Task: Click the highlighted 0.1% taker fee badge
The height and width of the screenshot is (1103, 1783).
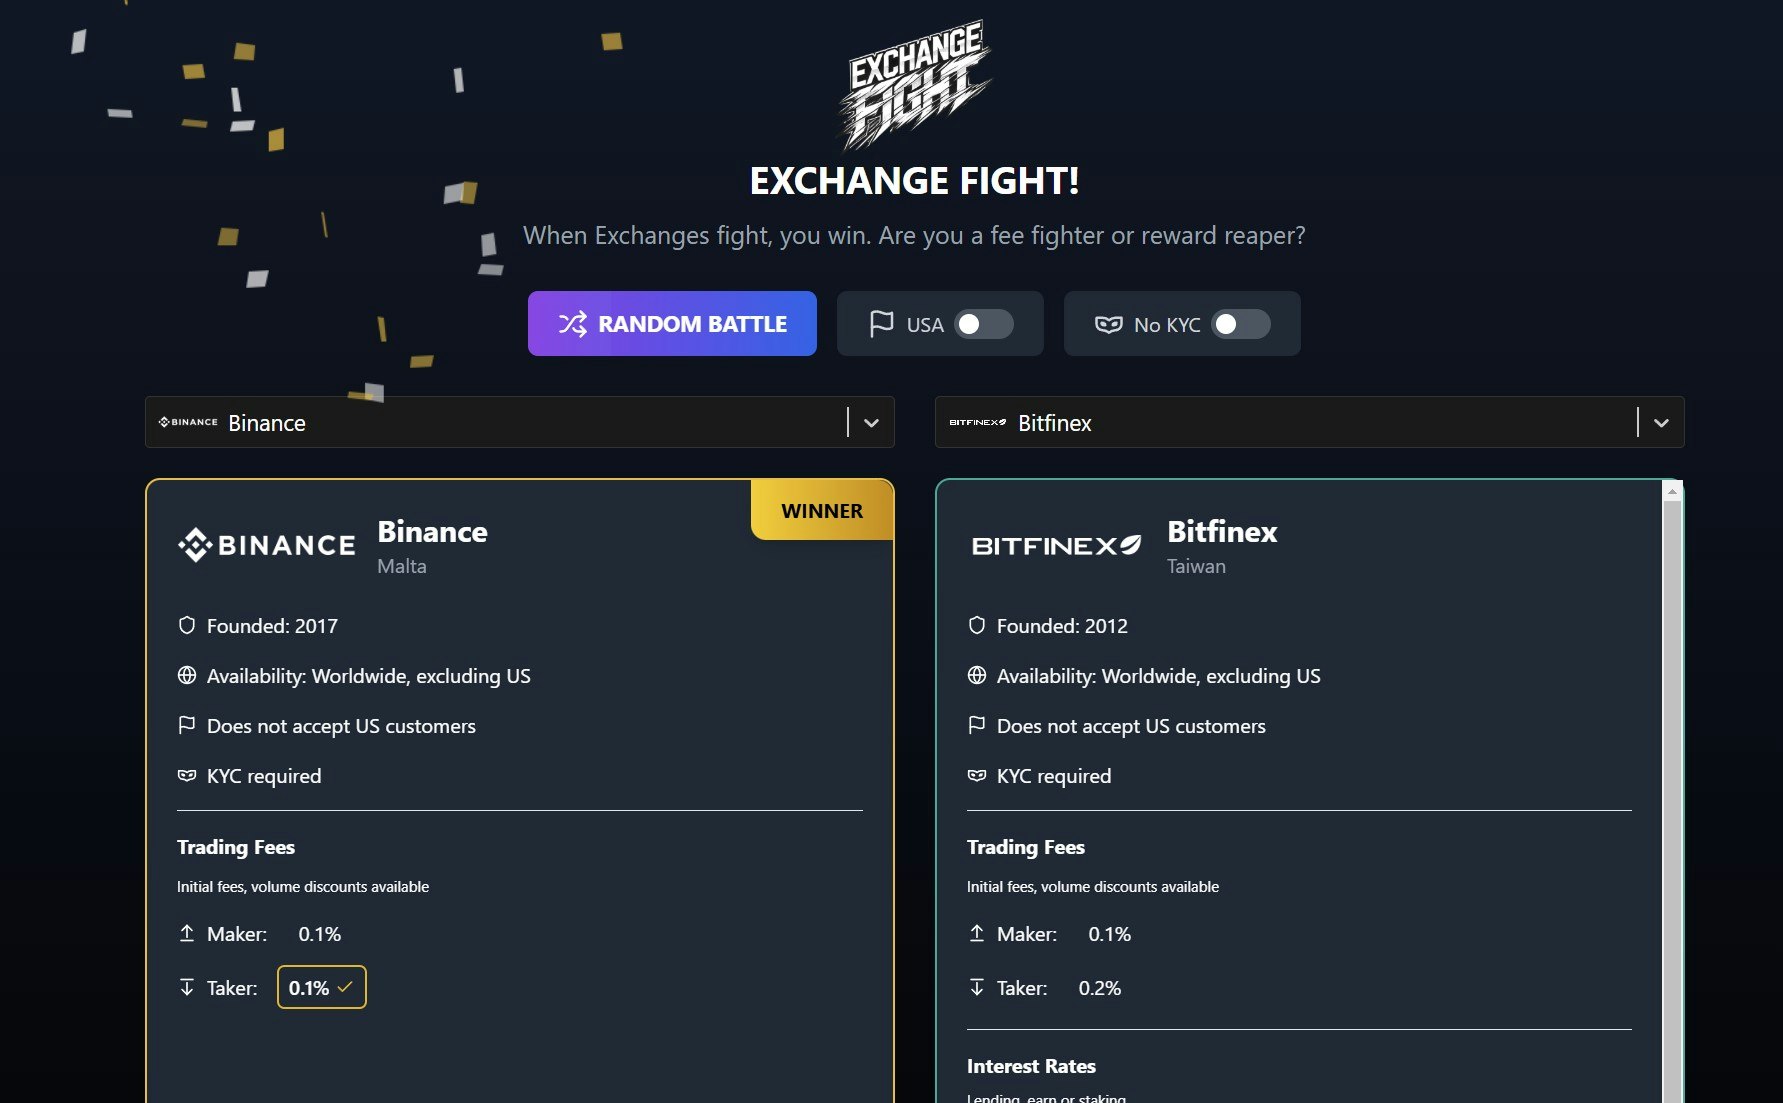Action: tap(321, 987)
